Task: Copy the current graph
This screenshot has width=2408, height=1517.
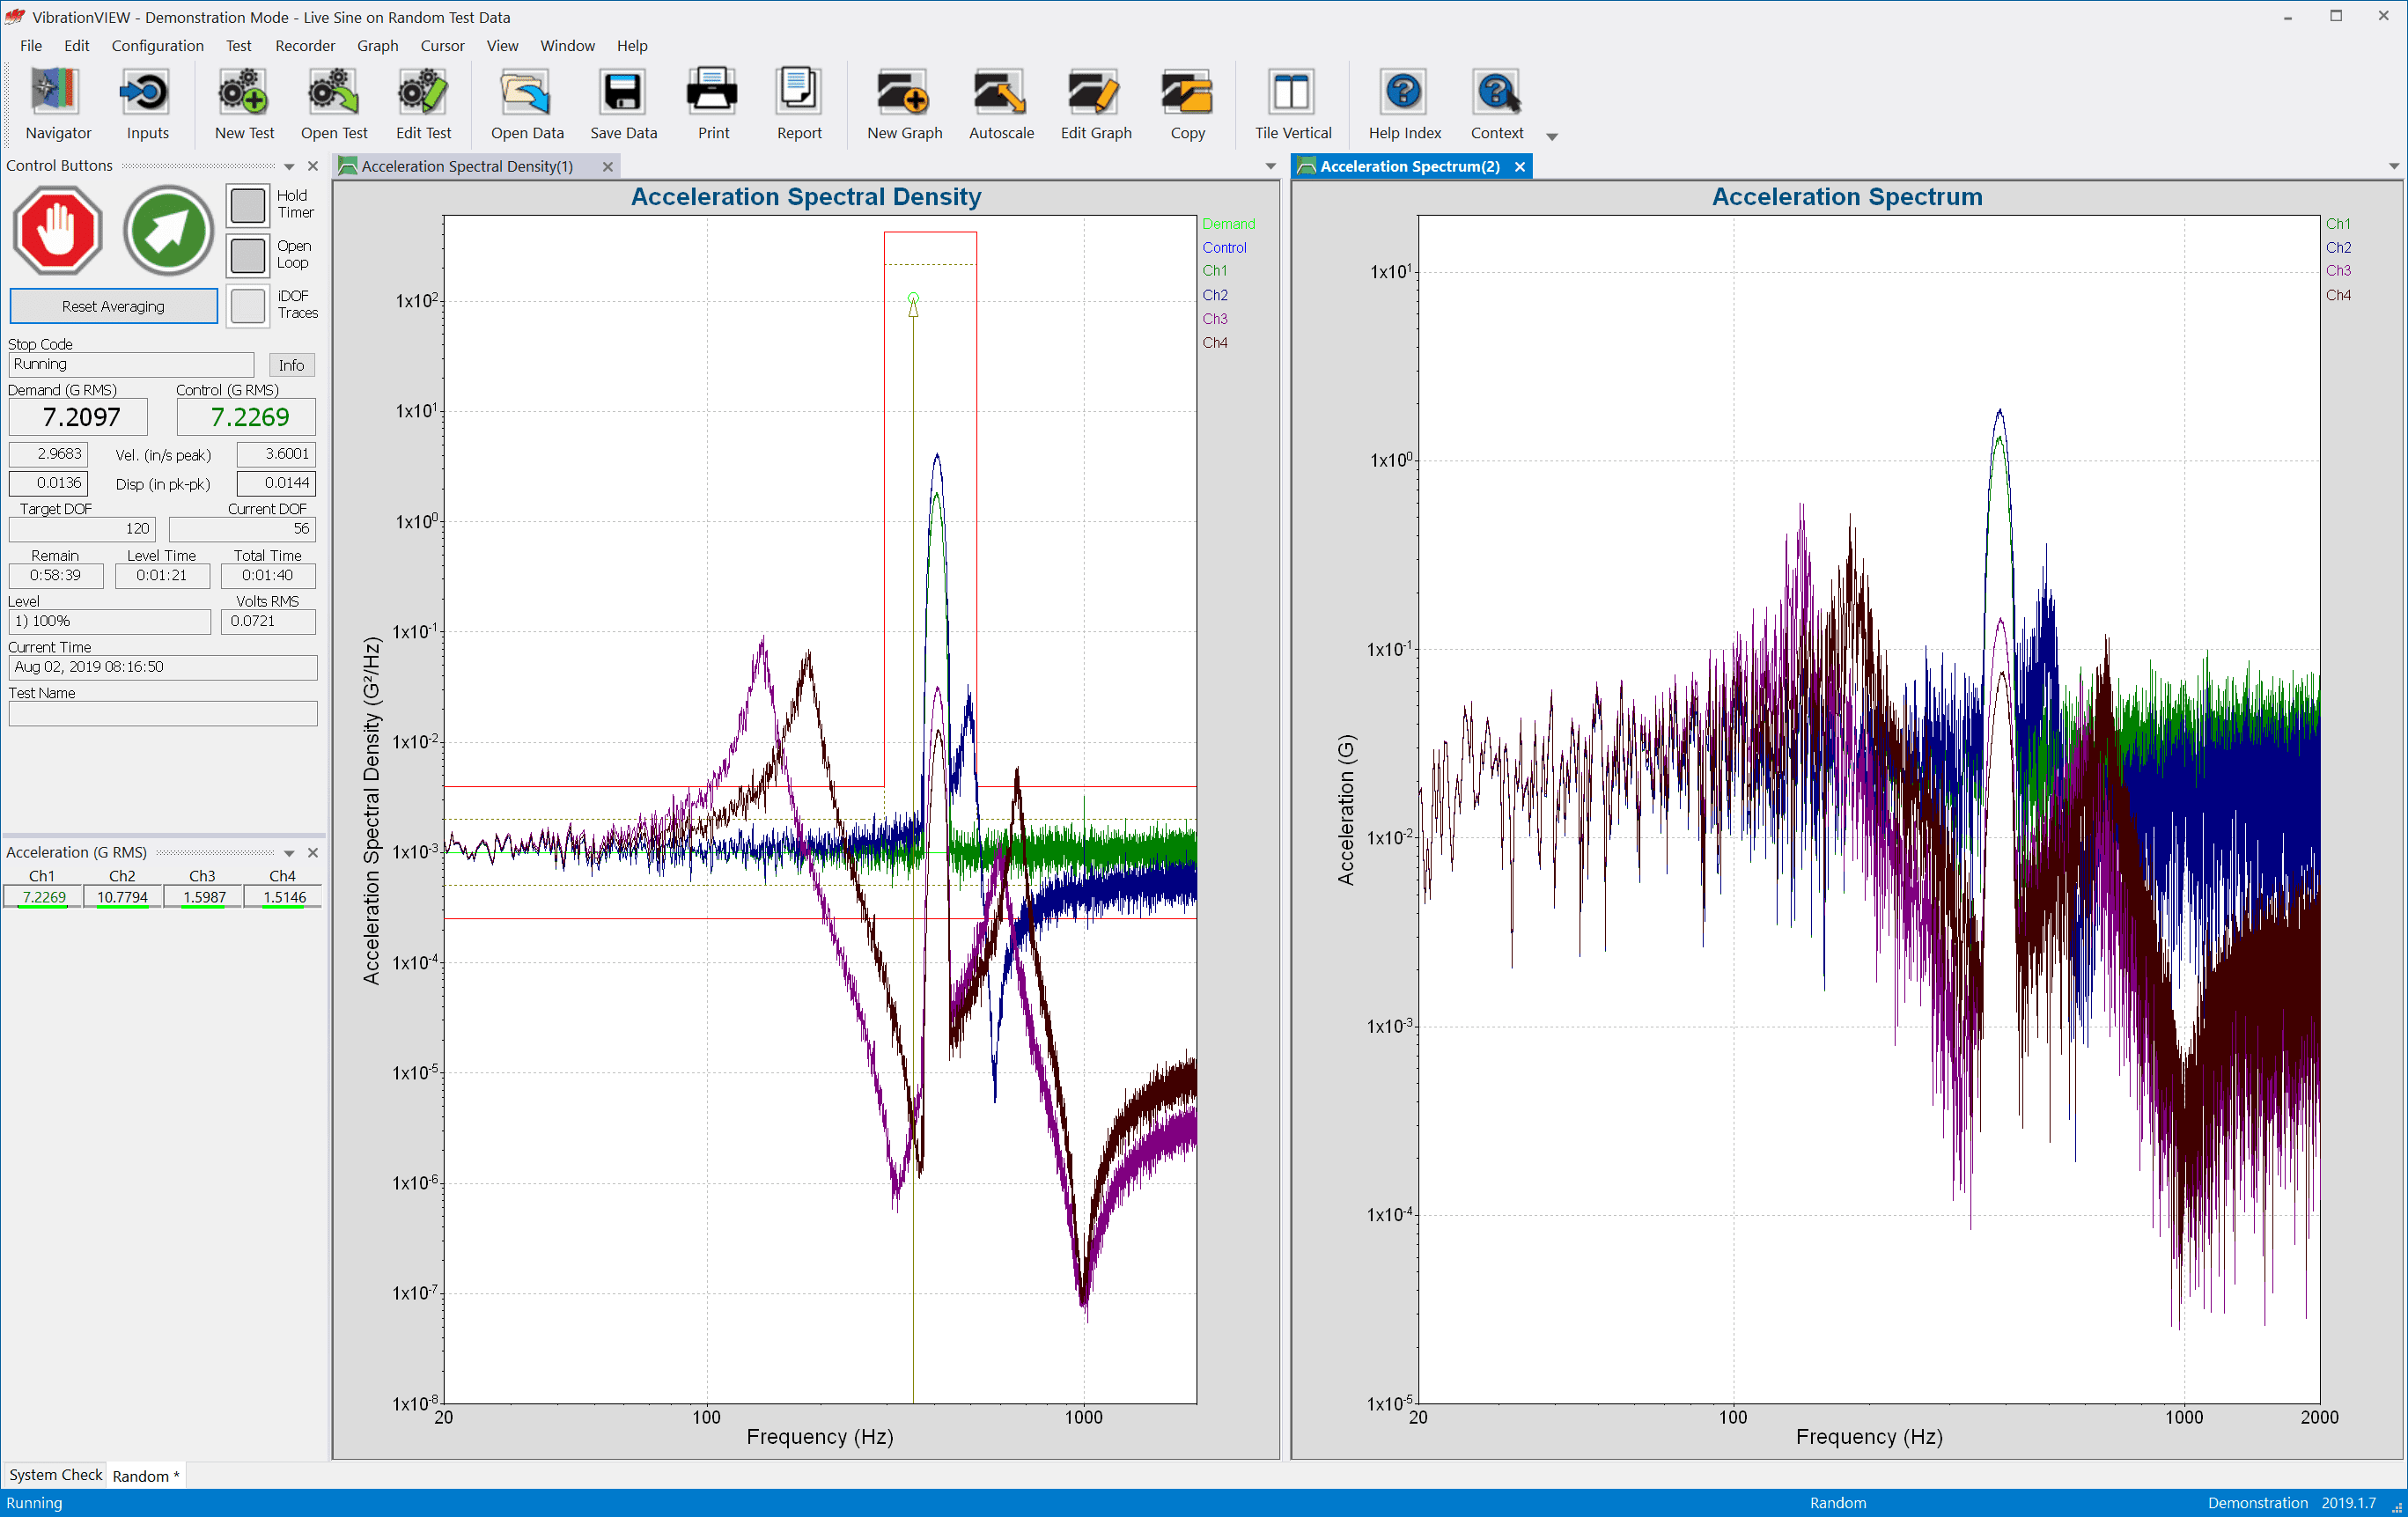Action: point(1187,103)
